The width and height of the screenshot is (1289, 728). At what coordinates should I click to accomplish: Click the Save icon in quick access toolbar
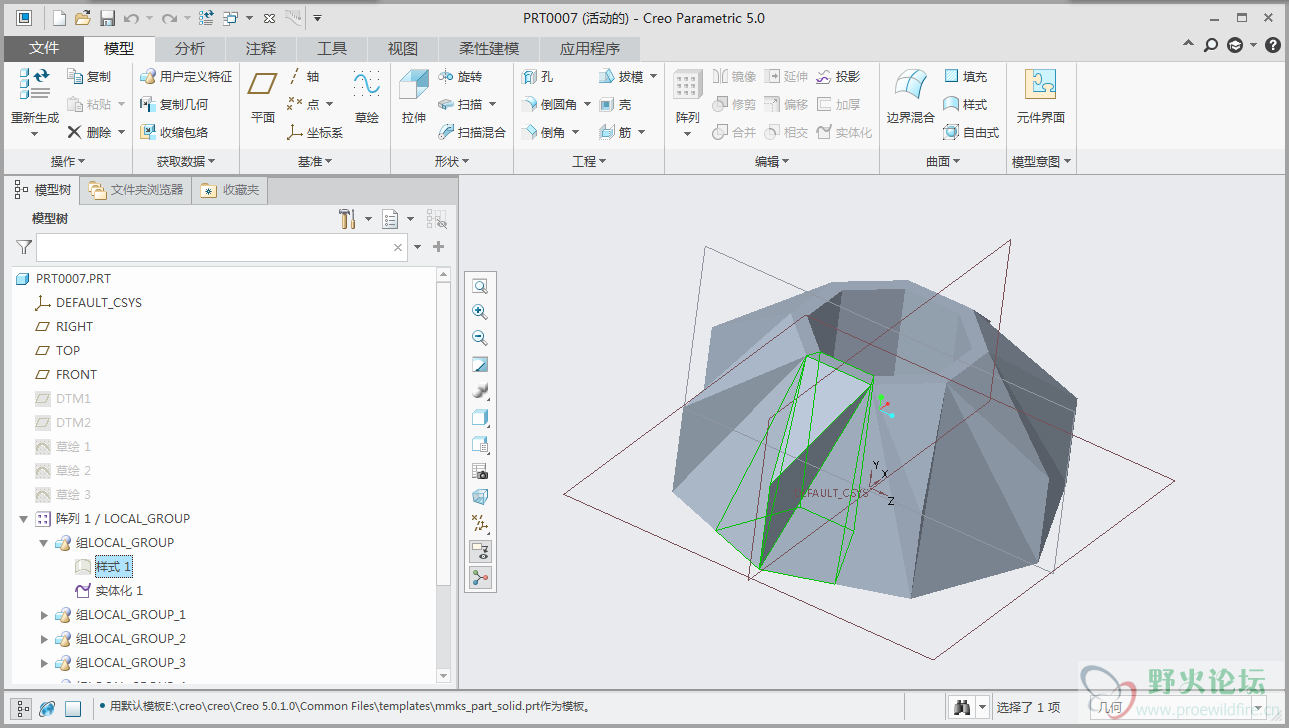click(x=107, y=18)
